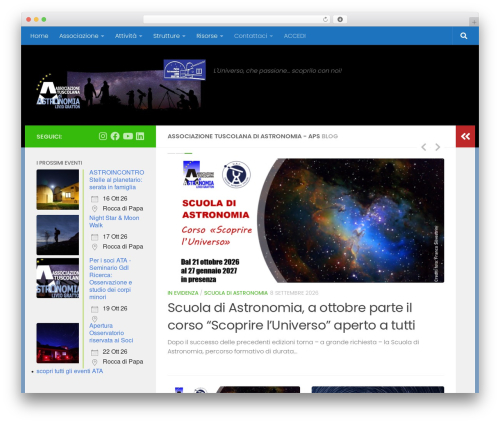Click scopri tutti gli eventi ATA link
Image resolution: width=500 pixels, height=423 pixels.
(70, 371)
